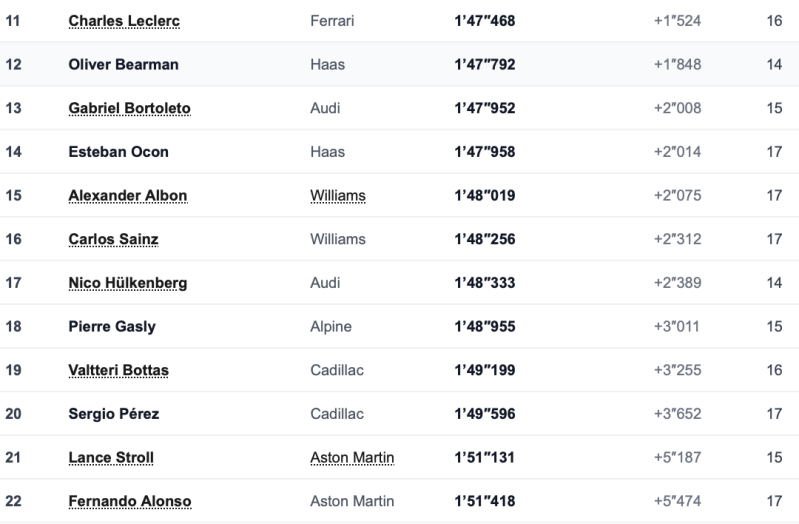This screenshot has height=524, width=799.
Task: Open the Carlos Sainz driver link
Action: [x=114, y=239]
